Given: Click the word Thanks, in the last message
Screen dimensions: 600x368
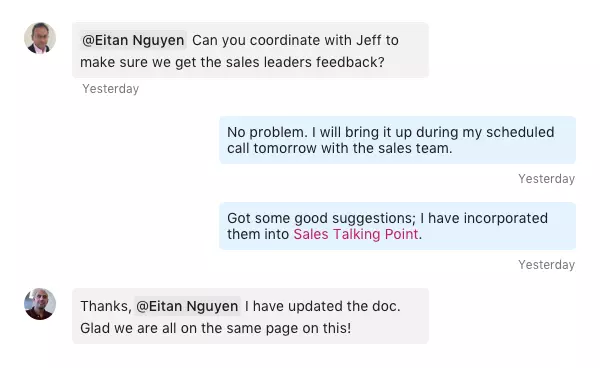Looking at the screenshot, I should (x=106, y=306).
